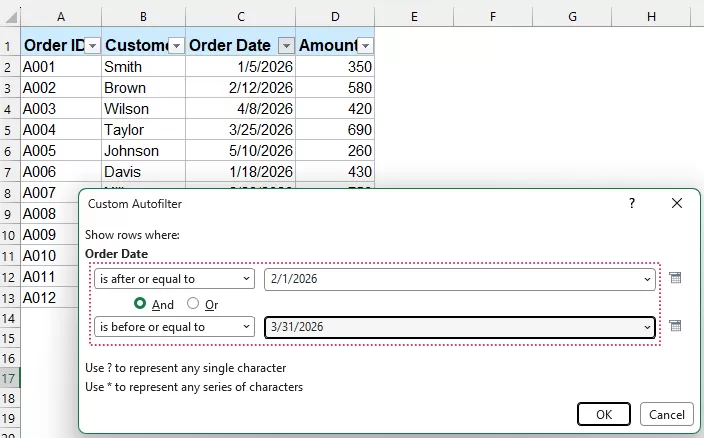Click the Select All corner triangle
The height and width of the screenshot is (438, 704).
pos(11,17)
